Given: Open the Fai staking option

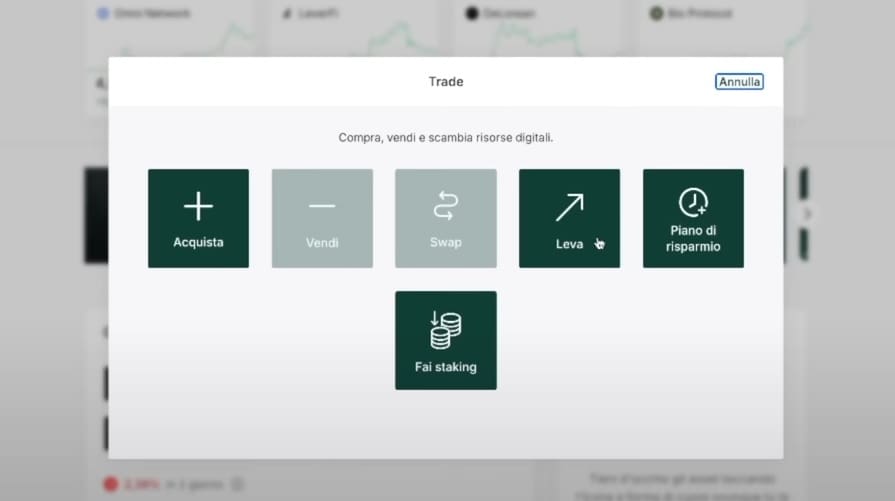Looking at the screenshot, I should [x=445, y=367].
